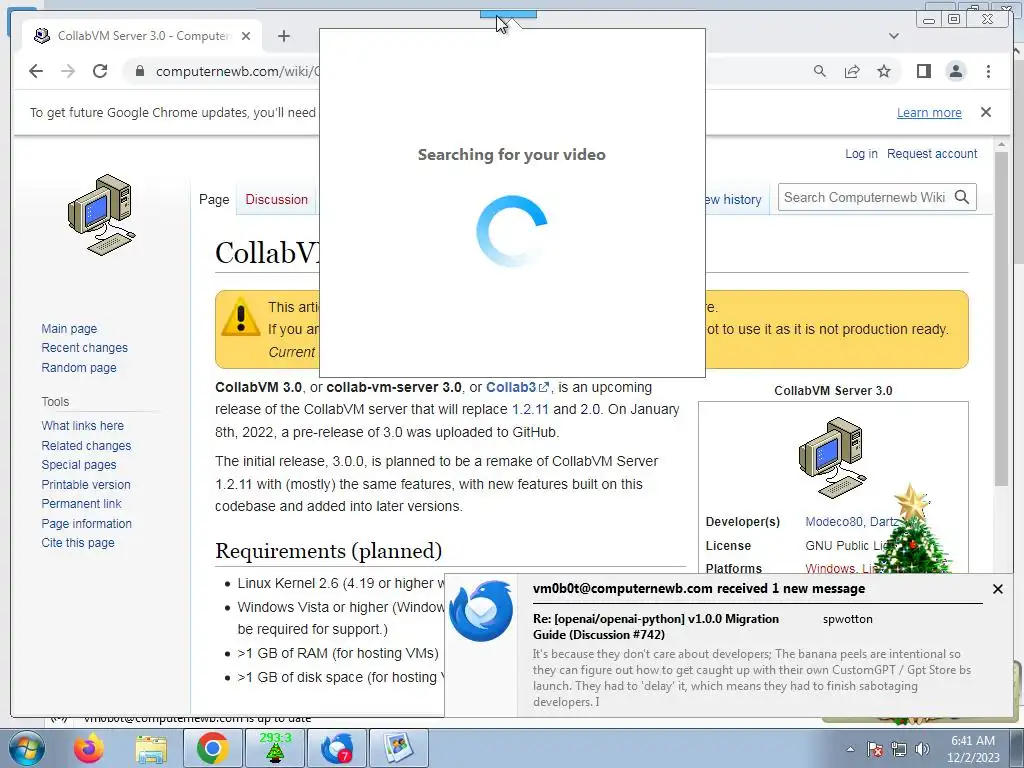
Task: Click the Learn more link
Action: pos(929,112)
